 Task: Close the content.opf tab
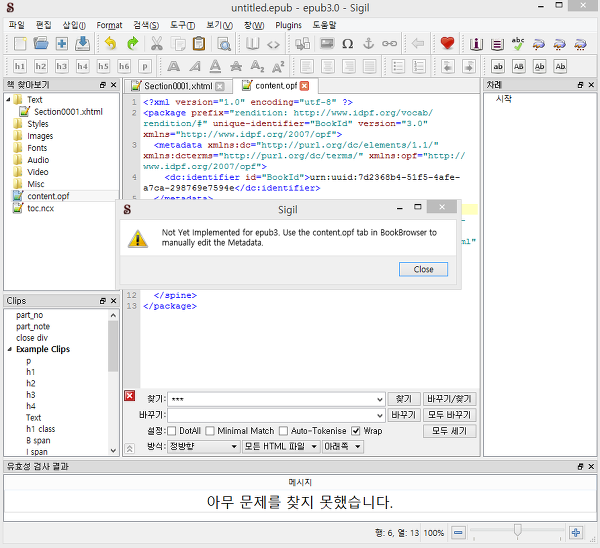click(x=304, y=86)
